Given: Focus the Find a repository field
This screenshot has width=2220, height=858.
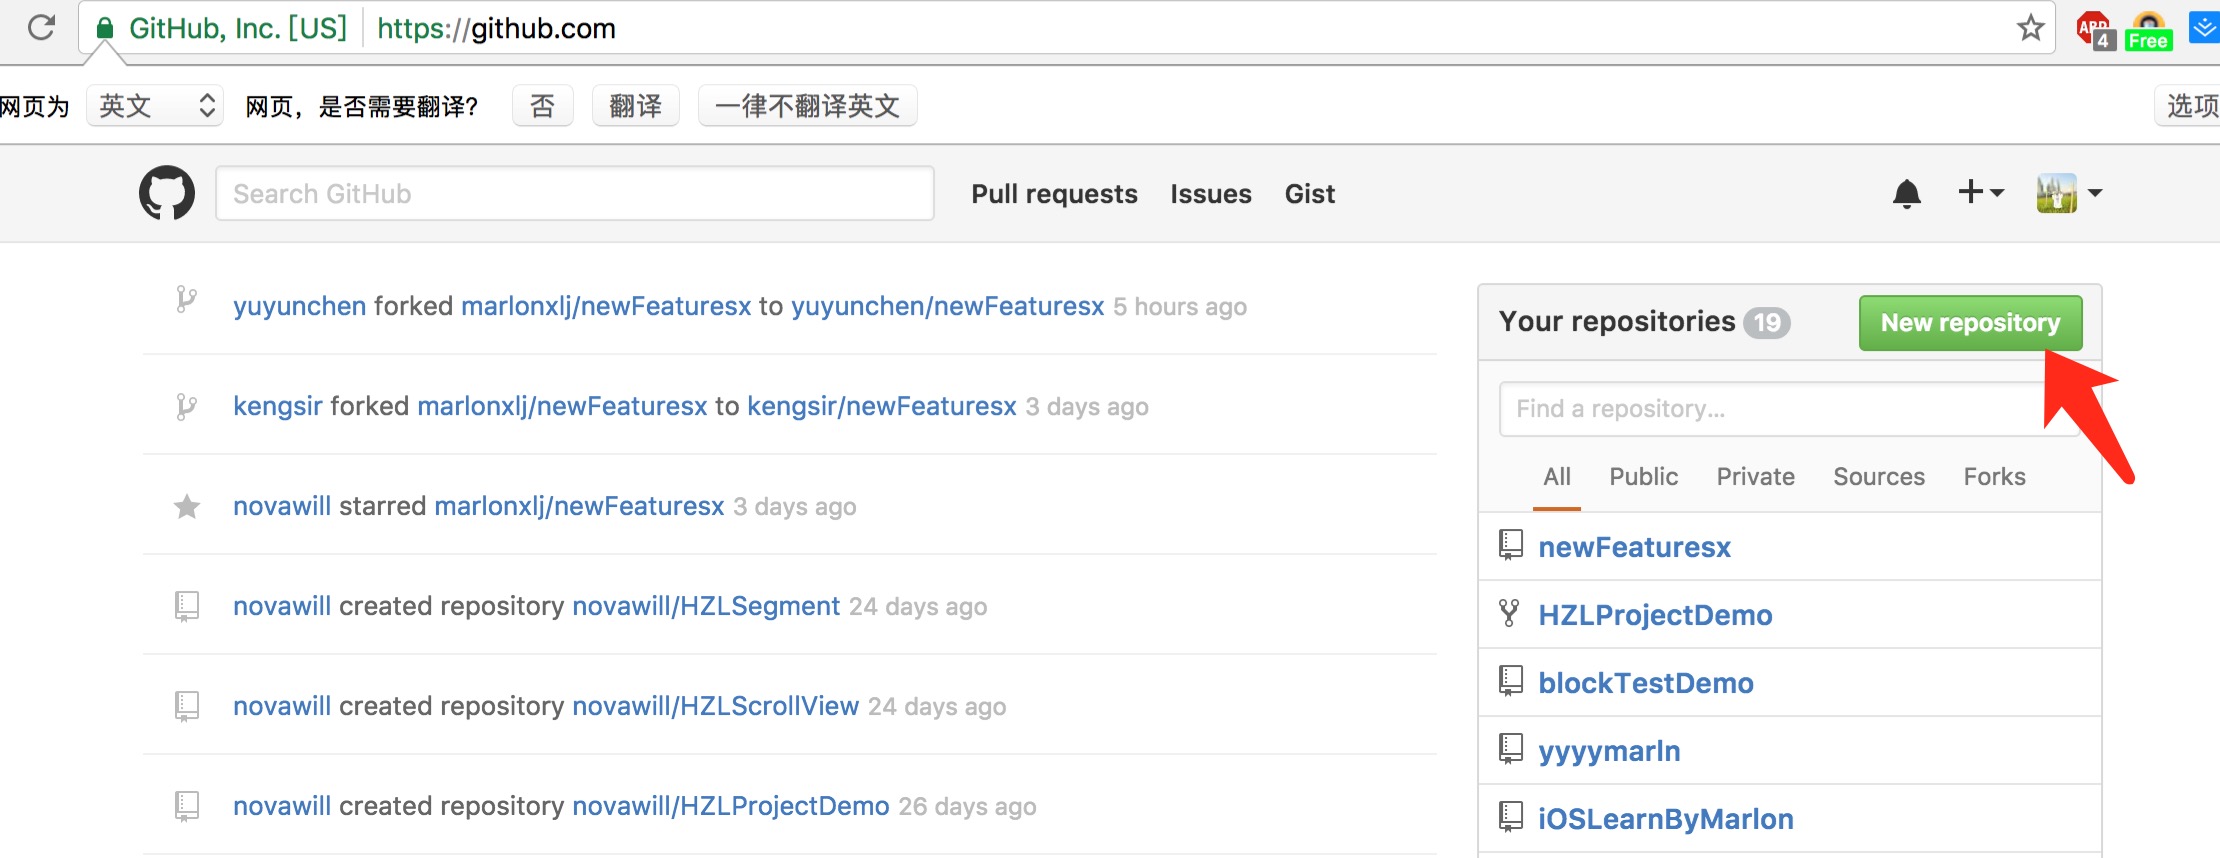Looking at the screenshot, I should 1789,409.
